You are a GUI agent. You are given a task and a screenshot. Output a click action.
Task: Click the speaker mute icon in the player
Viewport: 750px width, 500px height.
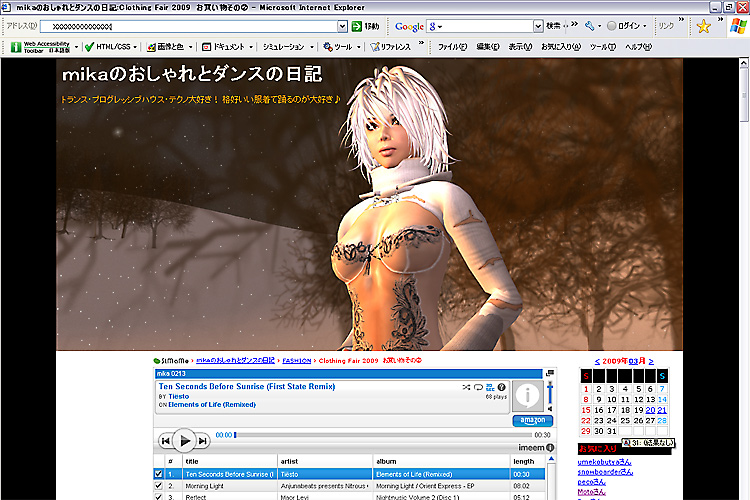[550, 409]
